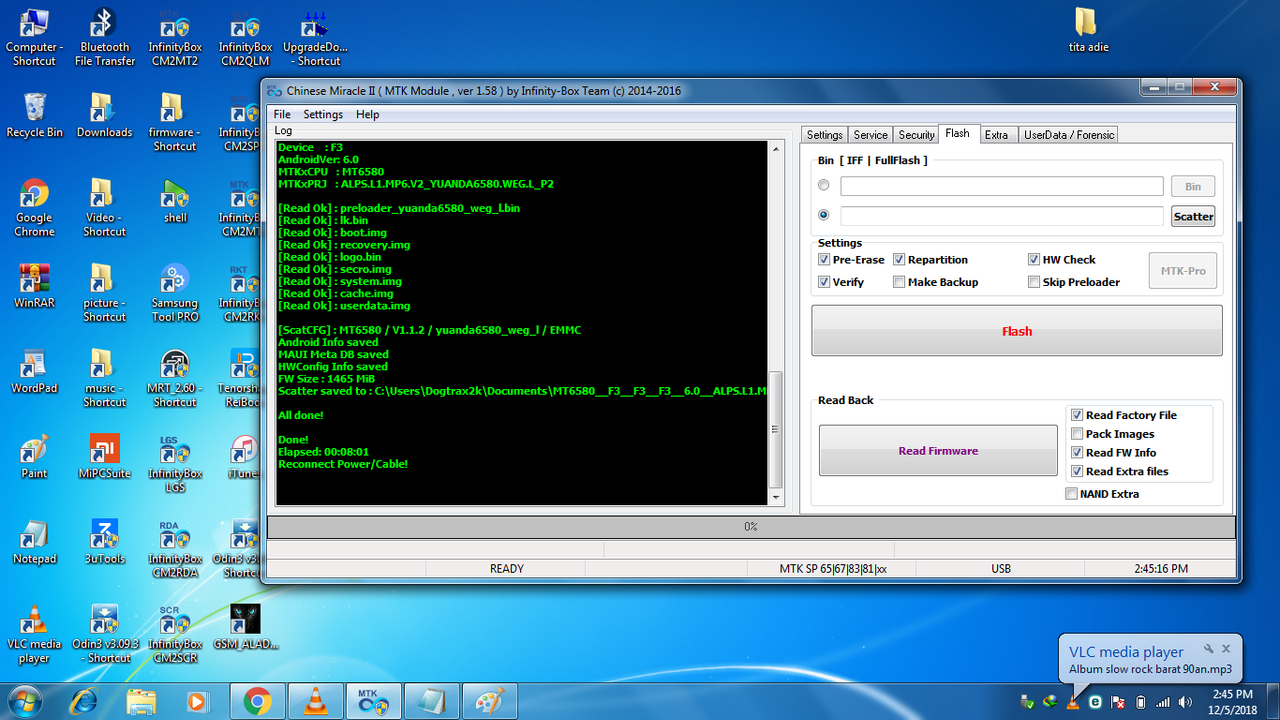Click the 'Reconnect Power/Cable!' log line
Viewport: 1280px width, 720px height.
(343, 464)
